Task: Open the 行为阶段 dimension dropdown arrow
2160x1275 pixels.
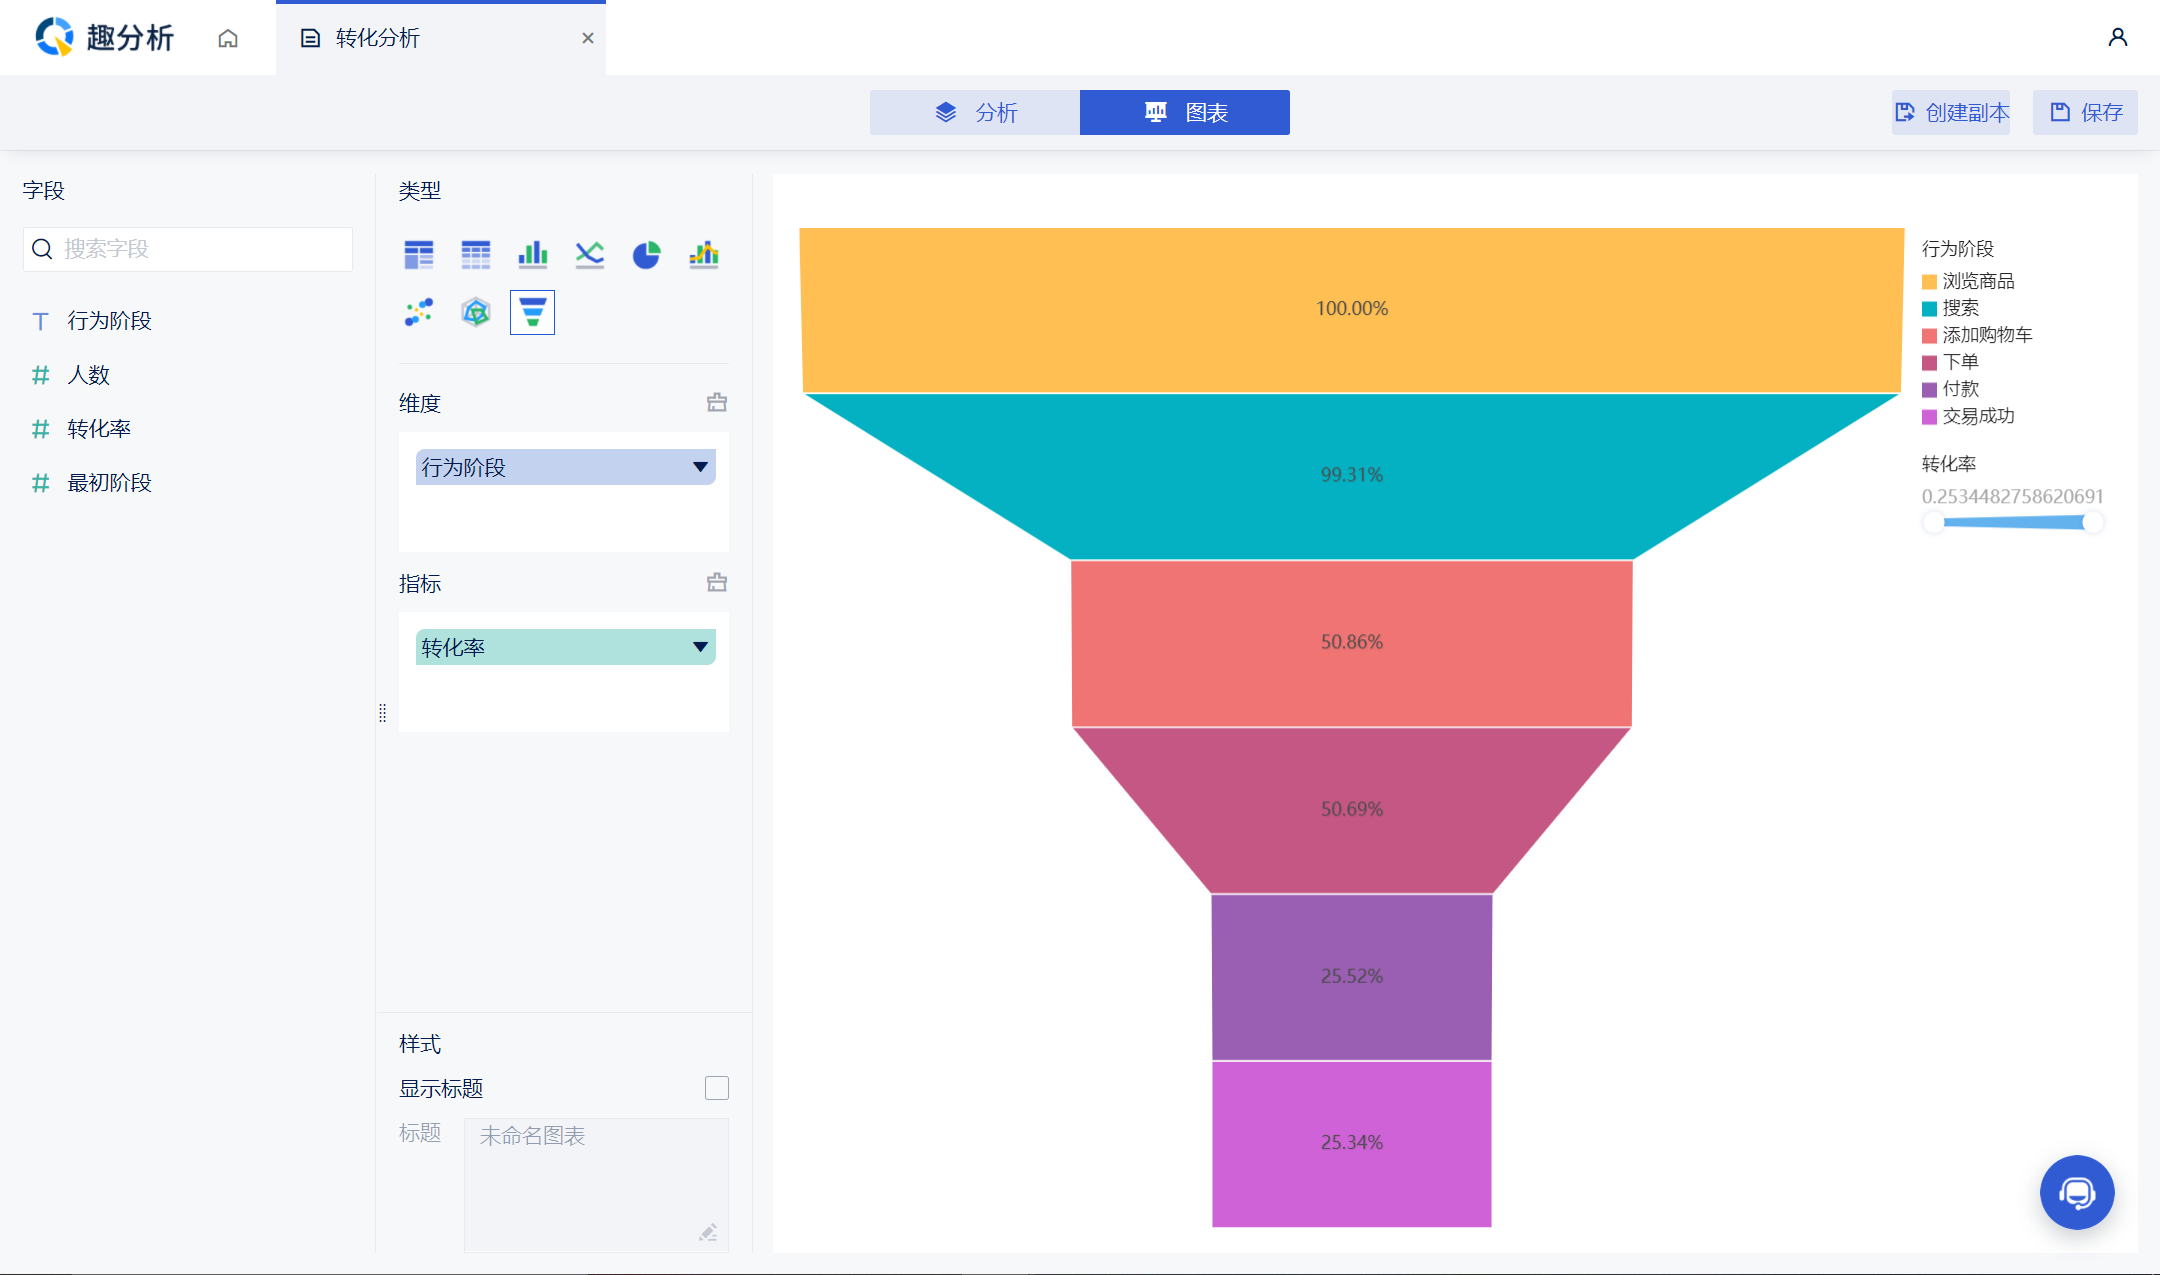Action: [x=700, y=467]
